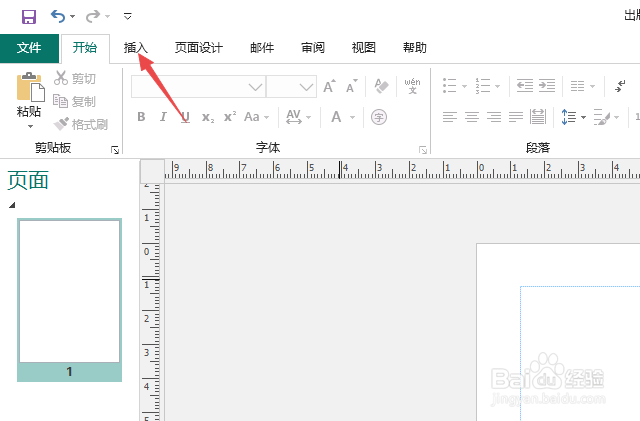Toggle Subscript formatting

(x=208, y=118)
